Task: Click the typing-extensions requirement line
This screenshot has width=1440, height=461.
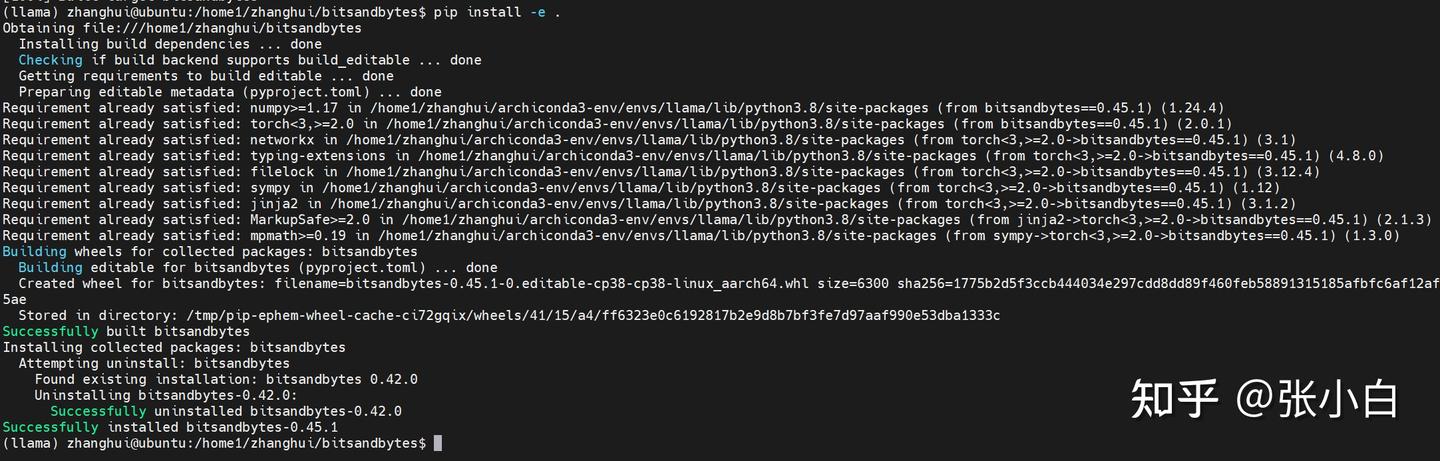Action: coord(692,156)
